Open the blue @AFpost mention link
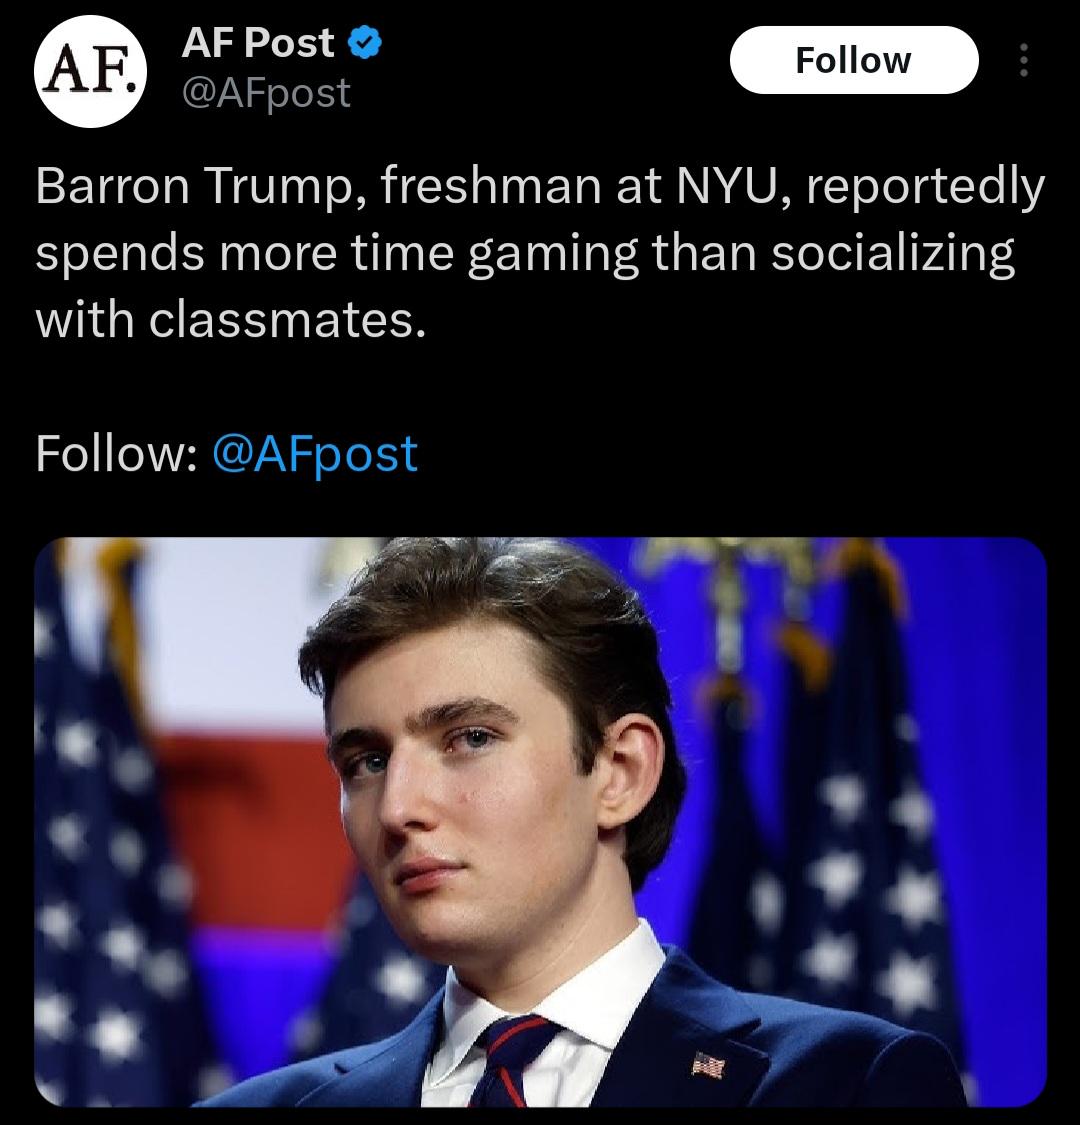The height and width of the screenshot is (1125, 1080). [315, 453]
